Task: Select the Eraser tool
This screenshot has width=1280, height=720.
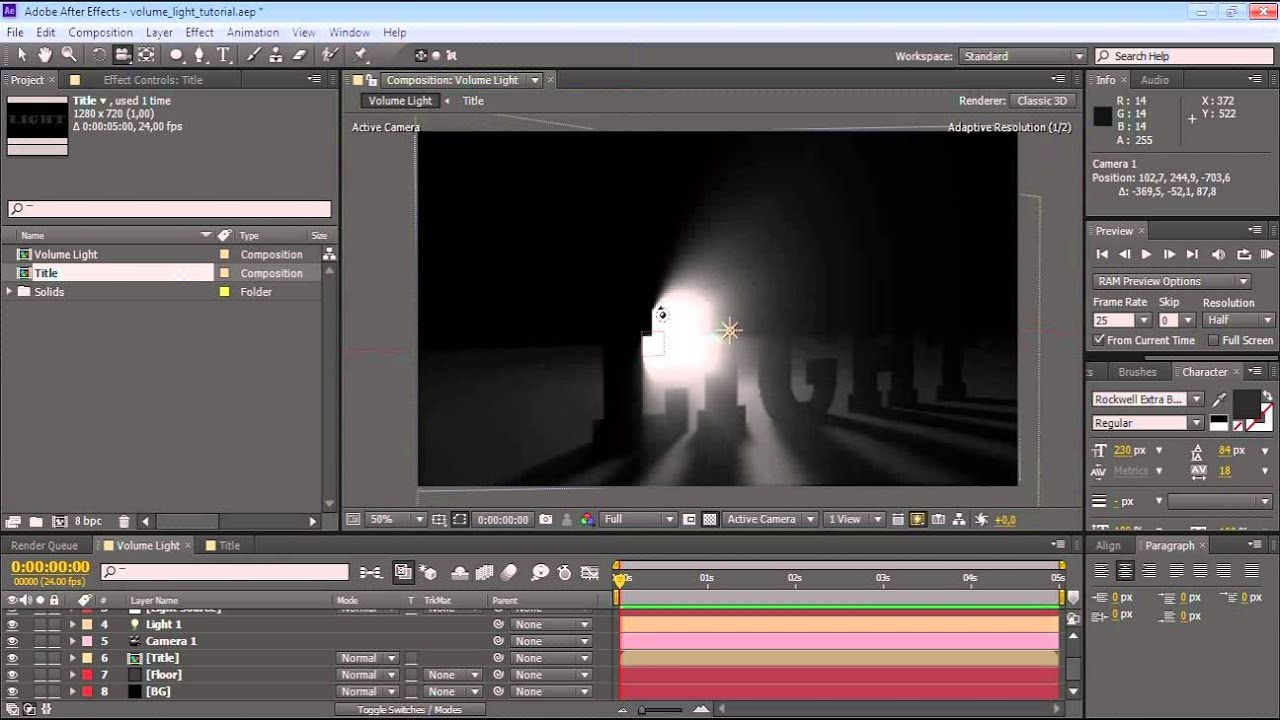Action: [x=299, y=55]
